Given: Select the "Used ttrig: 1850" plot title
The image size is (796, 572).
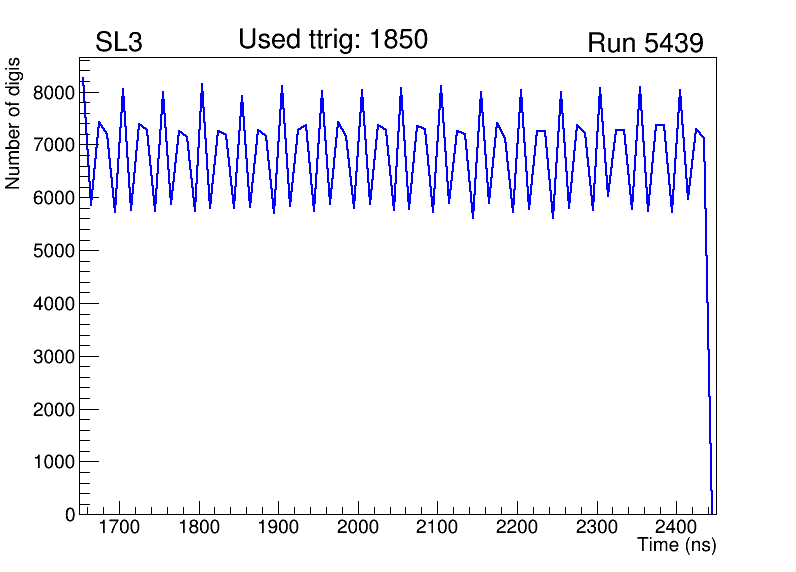Looking at the screenshot, I should click(x=333, y=40).
